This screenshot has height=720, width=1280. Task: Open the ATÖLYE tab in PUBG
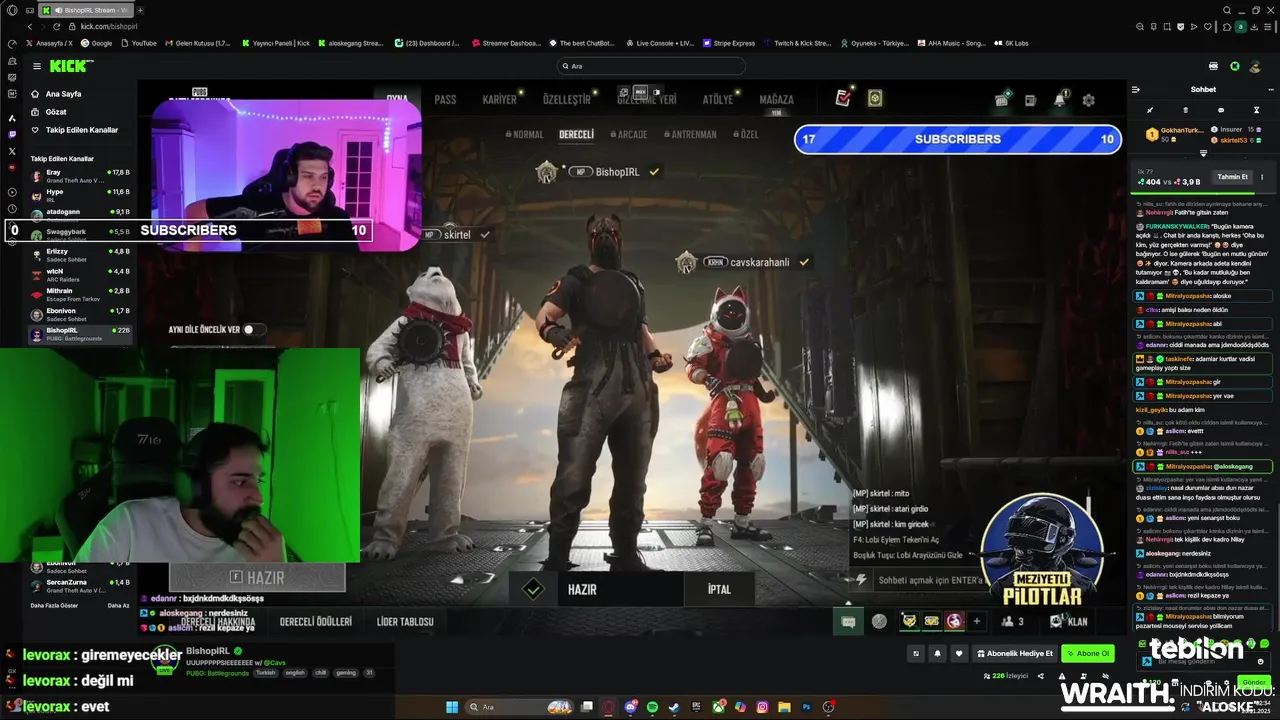(717, 99)
